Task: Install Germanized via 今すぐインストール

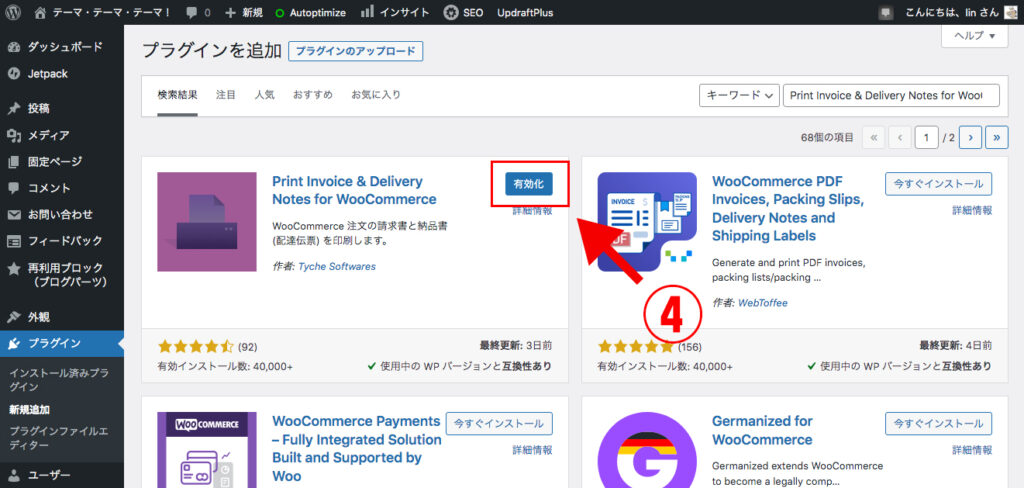Action: (938, 424)
